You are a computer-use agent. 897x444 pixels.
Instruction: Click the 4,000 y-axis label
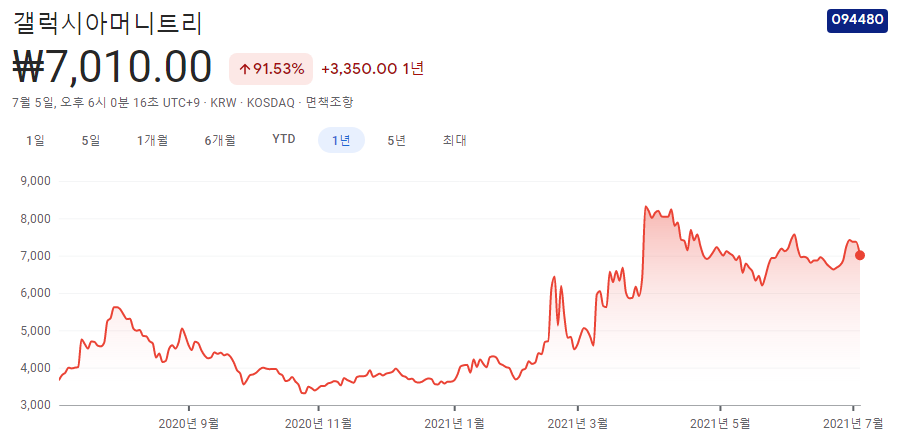pyautogui.click(x=36, y=368)
